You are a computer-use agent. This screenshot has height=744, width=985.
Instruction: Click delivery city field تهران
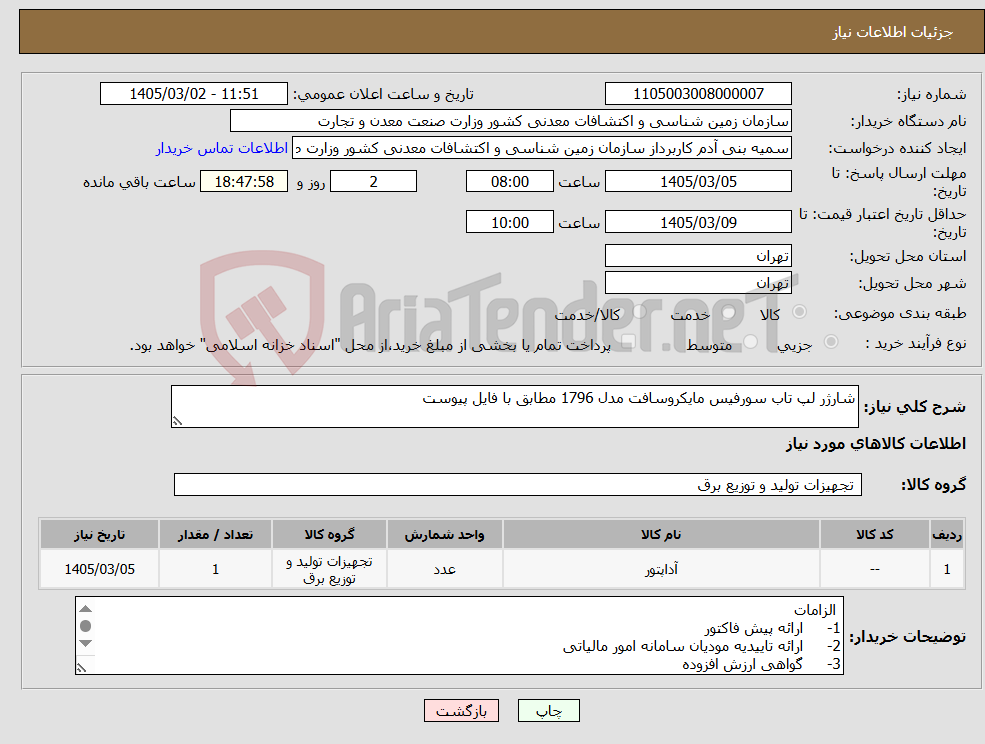[698, 283]
